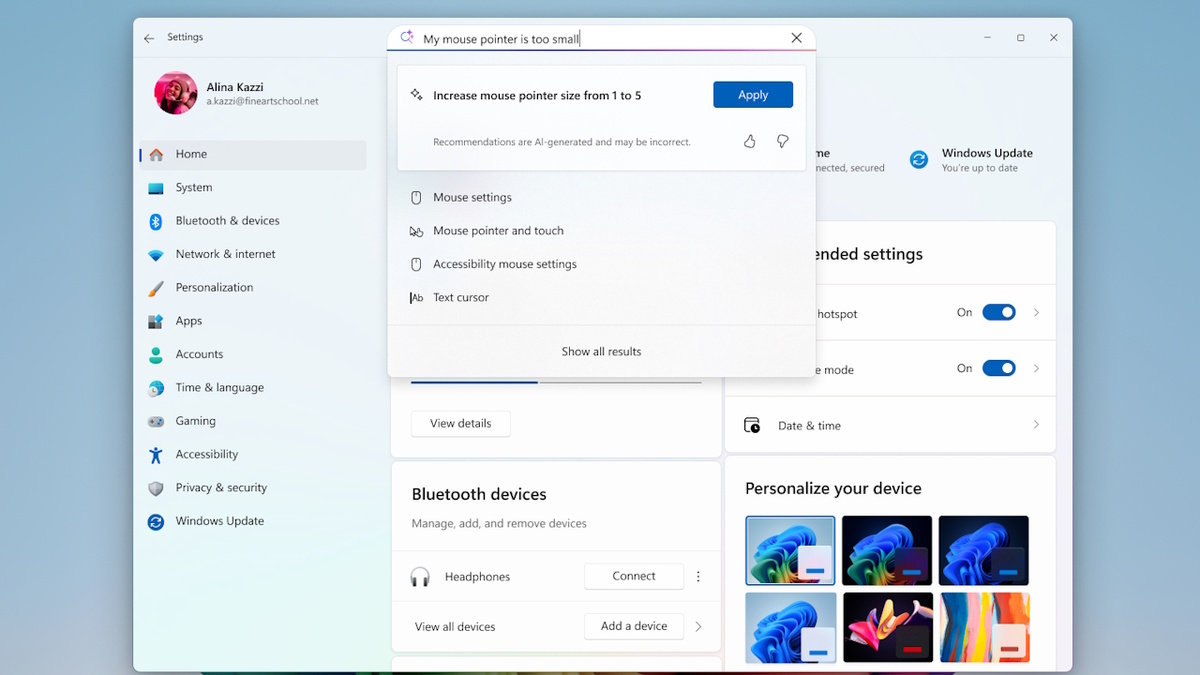Click the thumbs down feedback icon
Image resolution: width=1200 pixels, height=675 pixels.
click(783, 142)
